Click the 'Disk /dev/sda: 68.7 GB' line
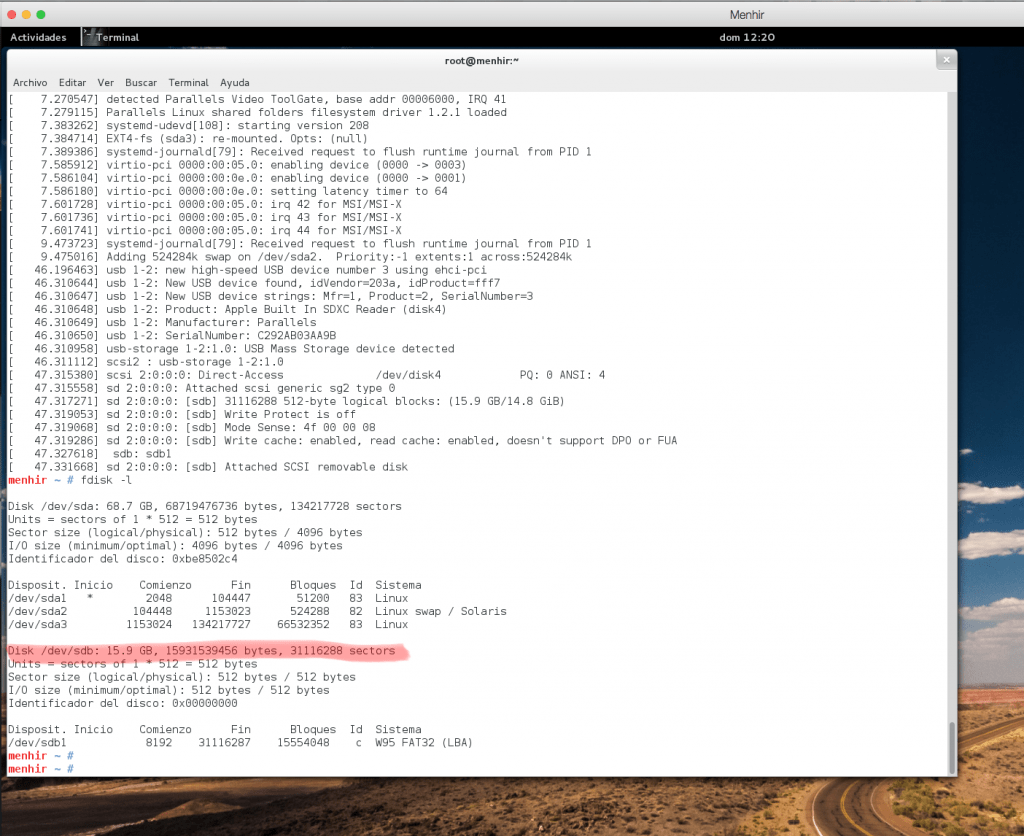1024x836 pixels. click(204, 506)
